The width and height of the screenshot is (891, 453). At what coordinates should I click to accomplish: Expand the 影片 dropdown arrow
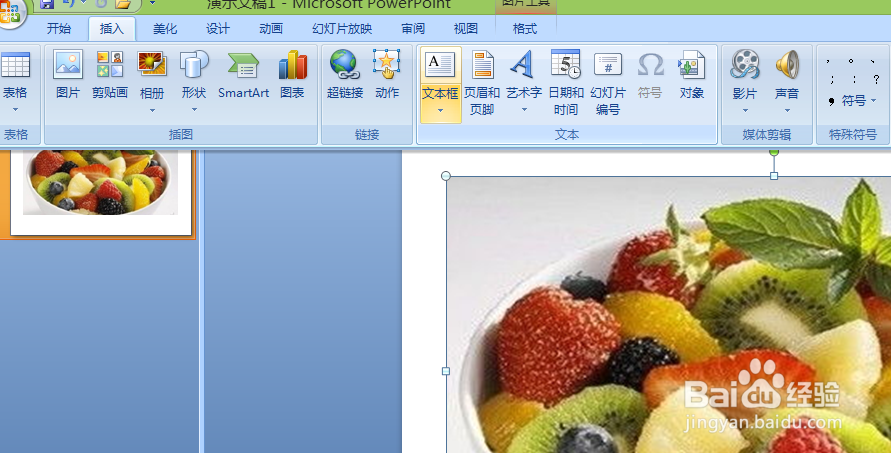[745, 110]
